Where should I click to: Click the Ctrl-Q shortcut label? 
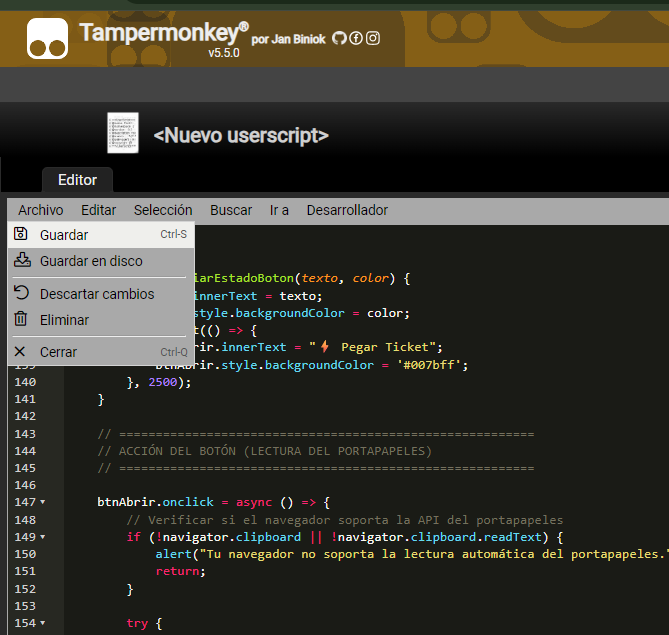[174, 352]
